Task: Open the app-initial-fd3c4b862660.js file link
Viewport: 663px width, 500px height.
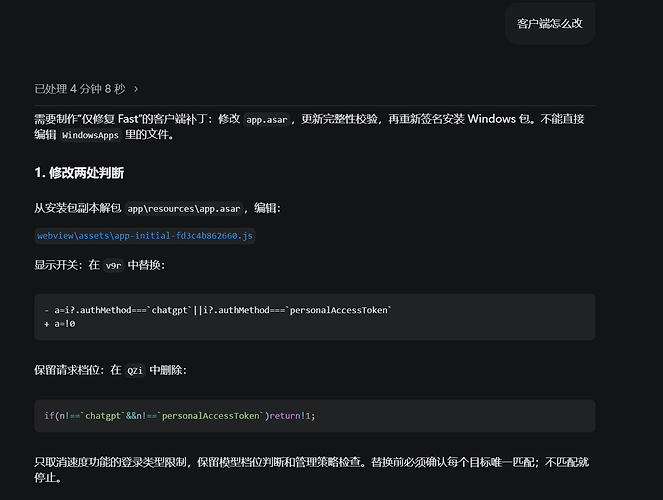Action: 145,236
